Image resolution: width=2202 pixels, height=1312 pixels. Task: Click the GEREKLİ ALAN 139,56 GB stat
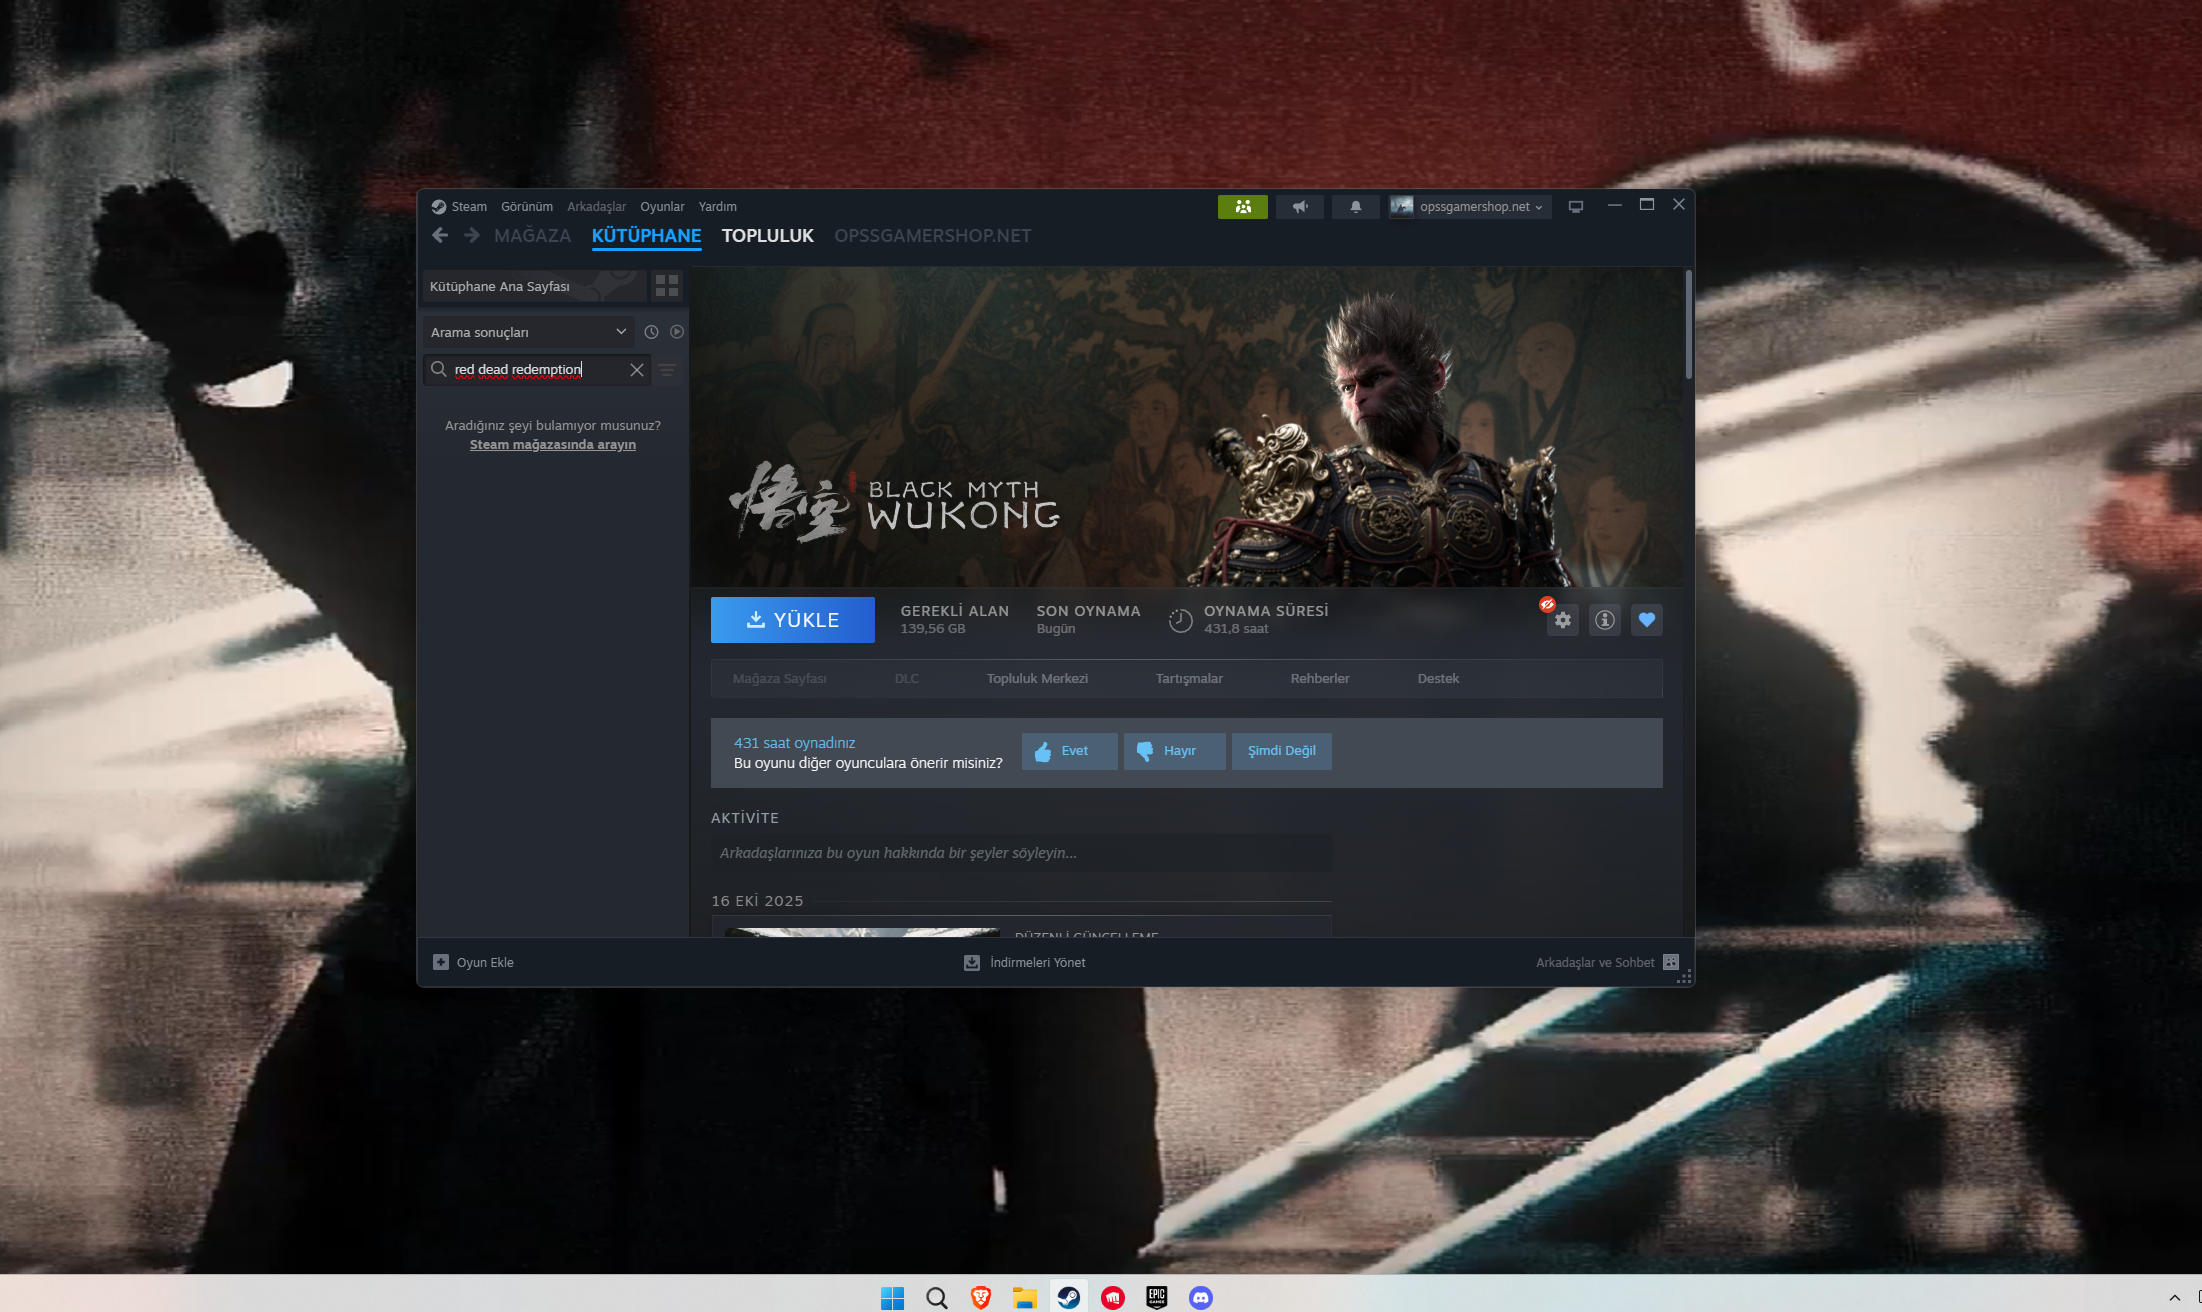click(954, 620)
